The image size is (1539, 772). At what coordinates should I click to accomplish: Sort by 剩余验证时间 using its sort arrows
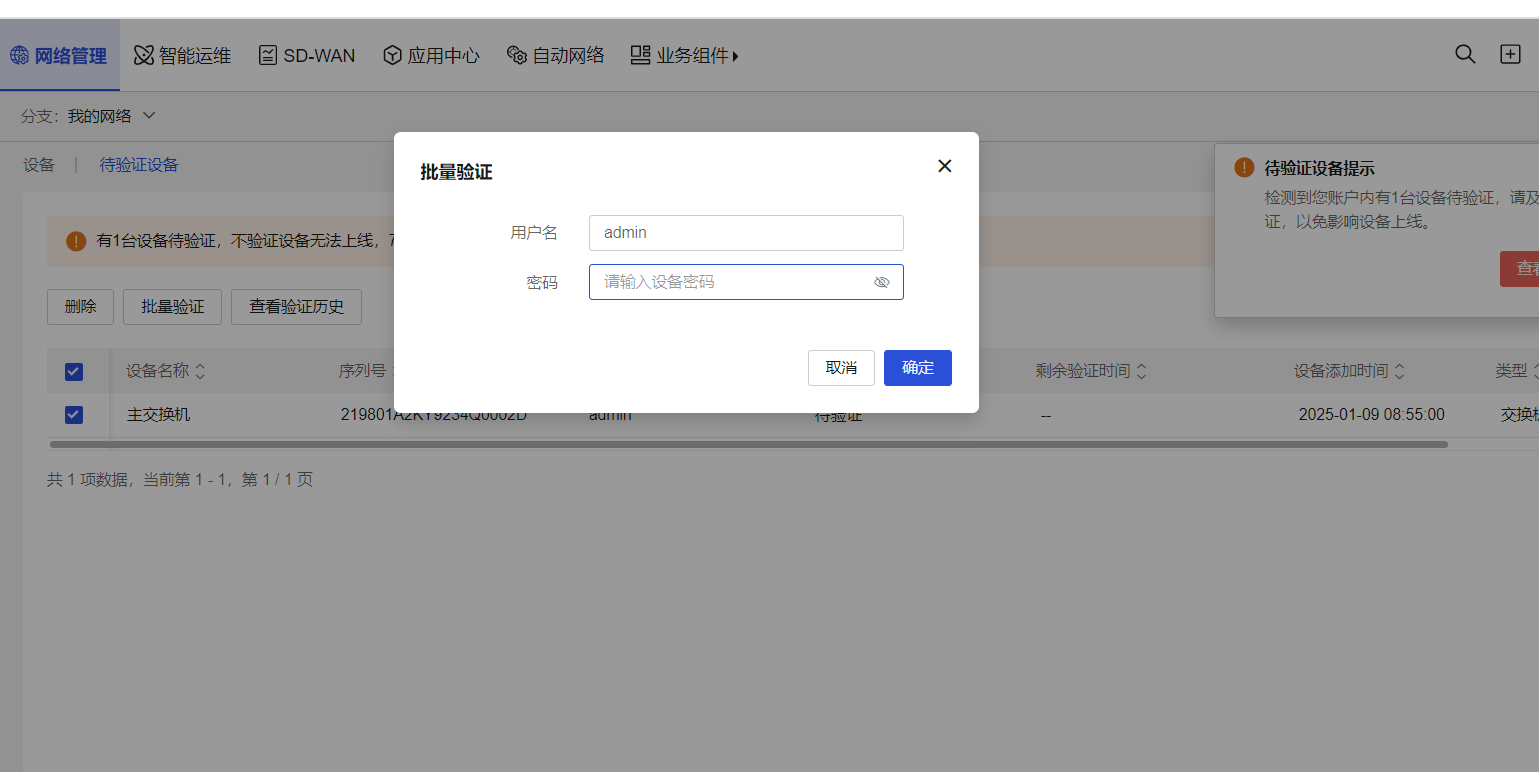[x=1141, y=372]
